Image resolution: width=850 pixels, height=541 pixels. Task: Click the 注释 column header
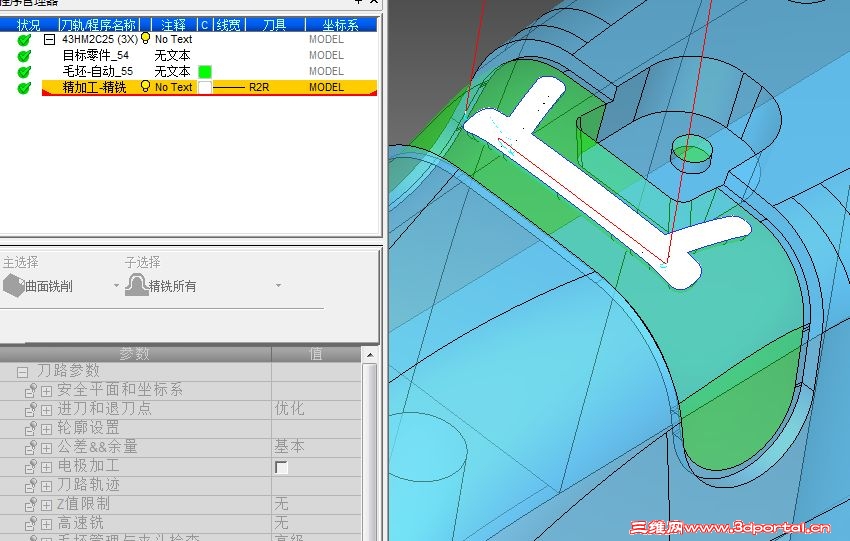point(173,25)
